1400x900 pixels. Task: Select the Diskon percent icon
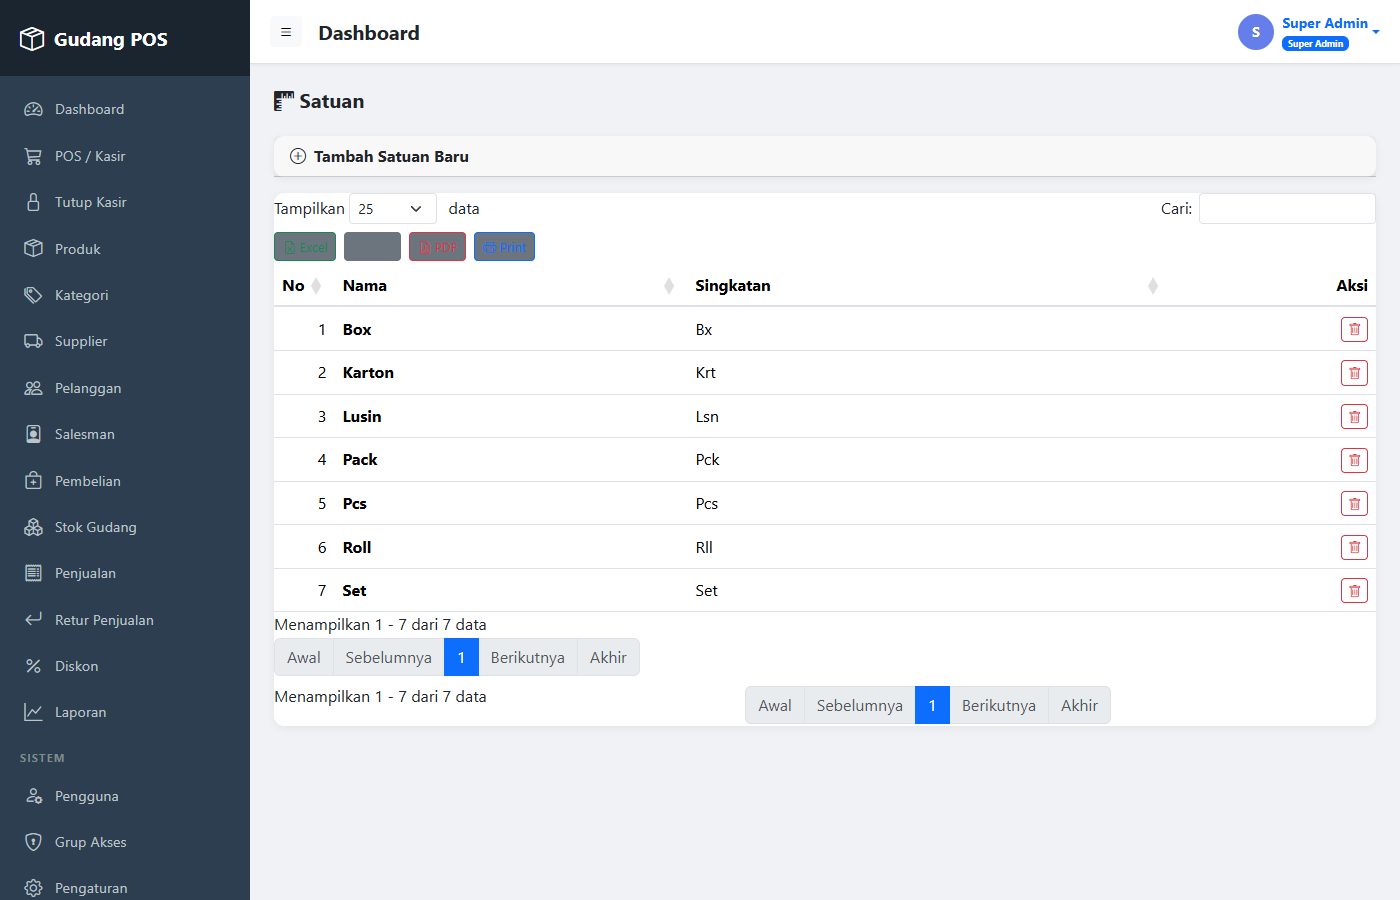[33, 666]
